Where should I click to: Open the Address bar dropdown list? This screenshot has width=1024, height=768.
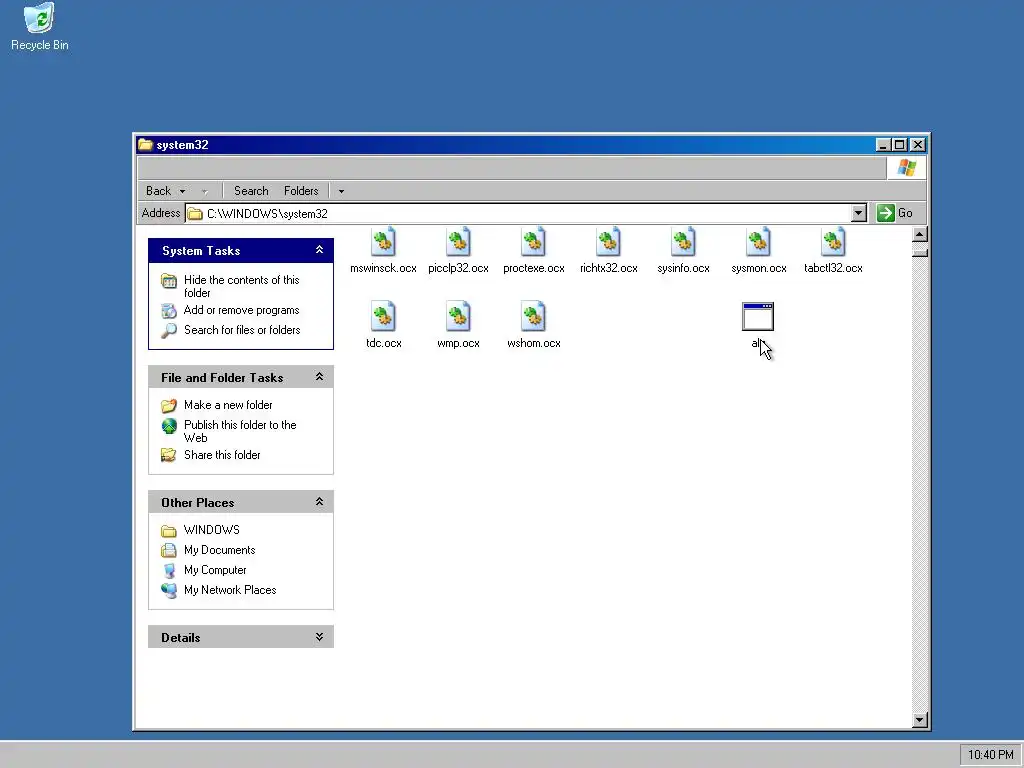(859, 213)
